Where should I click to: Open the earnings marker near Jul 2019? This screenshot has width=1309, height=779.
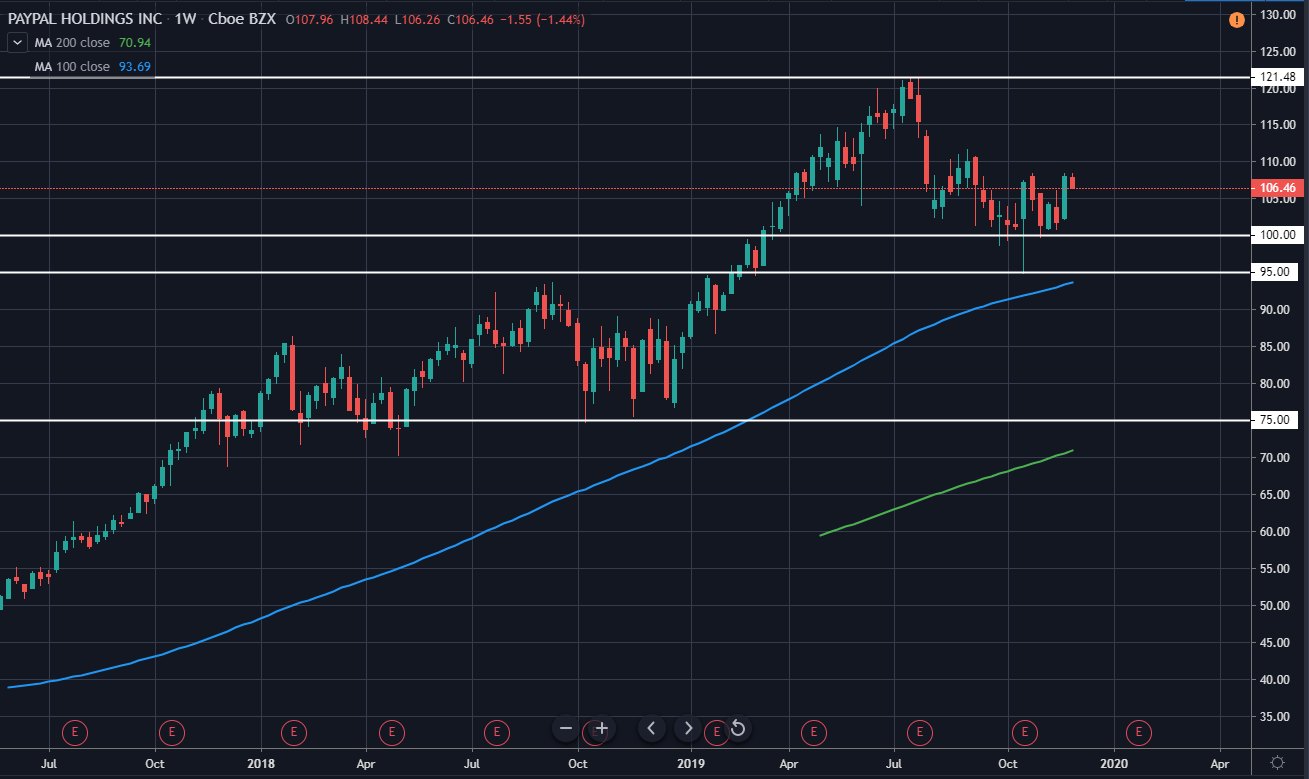coord(919,733)
